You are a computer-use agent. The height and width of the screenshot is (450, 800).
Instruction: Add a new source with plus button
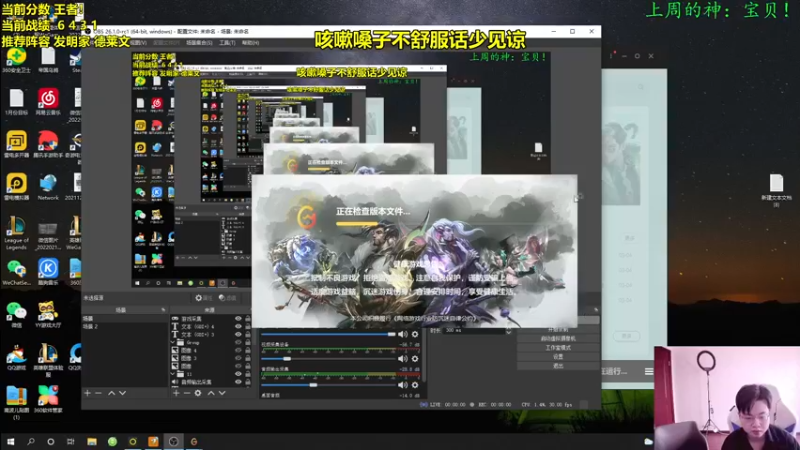(176, 393)
